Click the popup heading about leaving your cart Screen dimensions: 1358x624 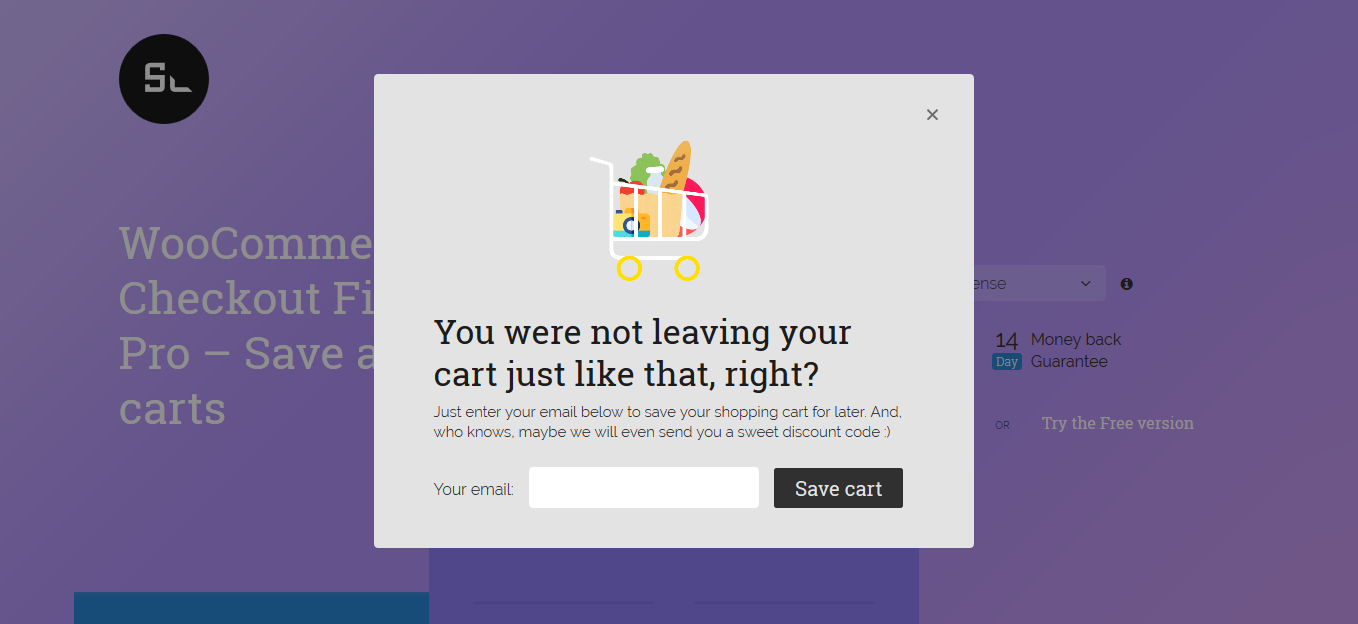click(x=642, y=353)
